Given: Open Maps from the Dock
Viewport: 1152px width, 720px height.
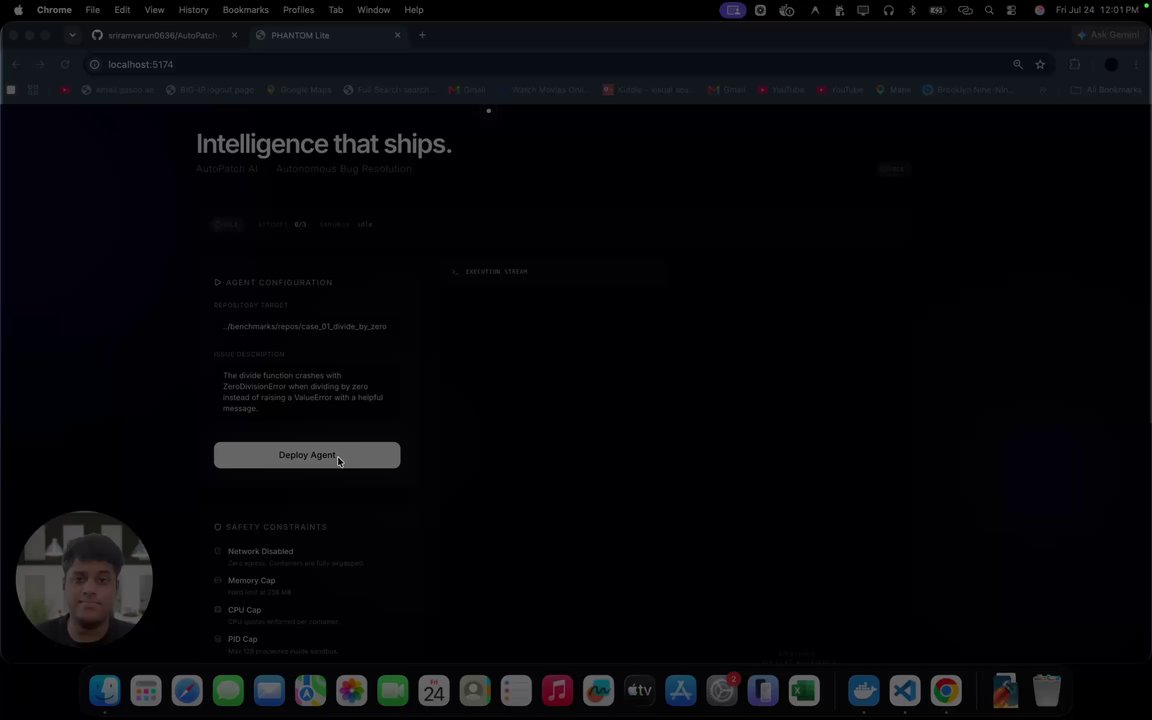Looking at the screenshot, I should point(311,691).
